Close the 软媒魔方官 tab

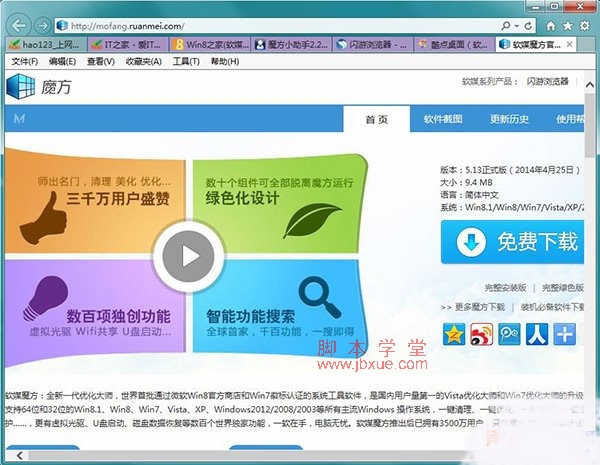[x=569, y=44]
